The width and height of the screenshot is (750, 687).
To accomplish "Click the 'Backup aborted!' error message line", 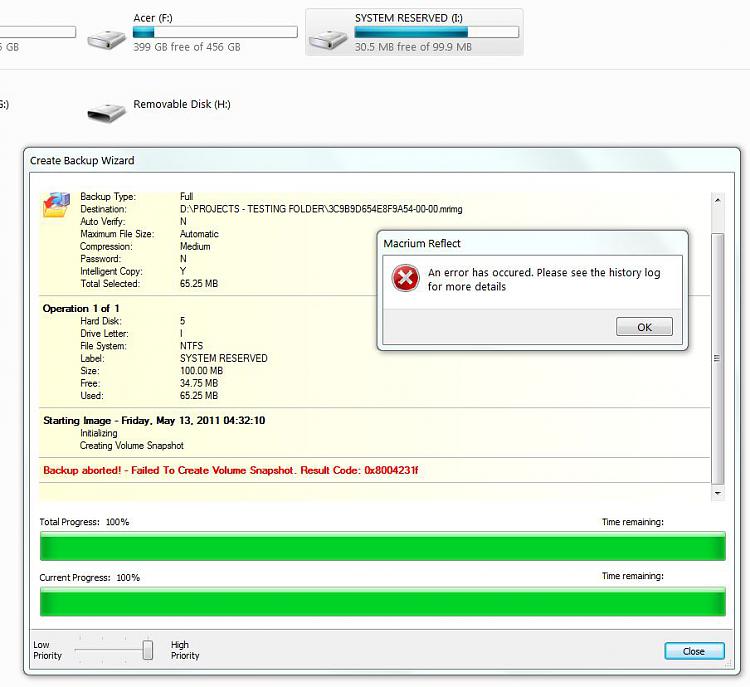I will coord(231,470).
